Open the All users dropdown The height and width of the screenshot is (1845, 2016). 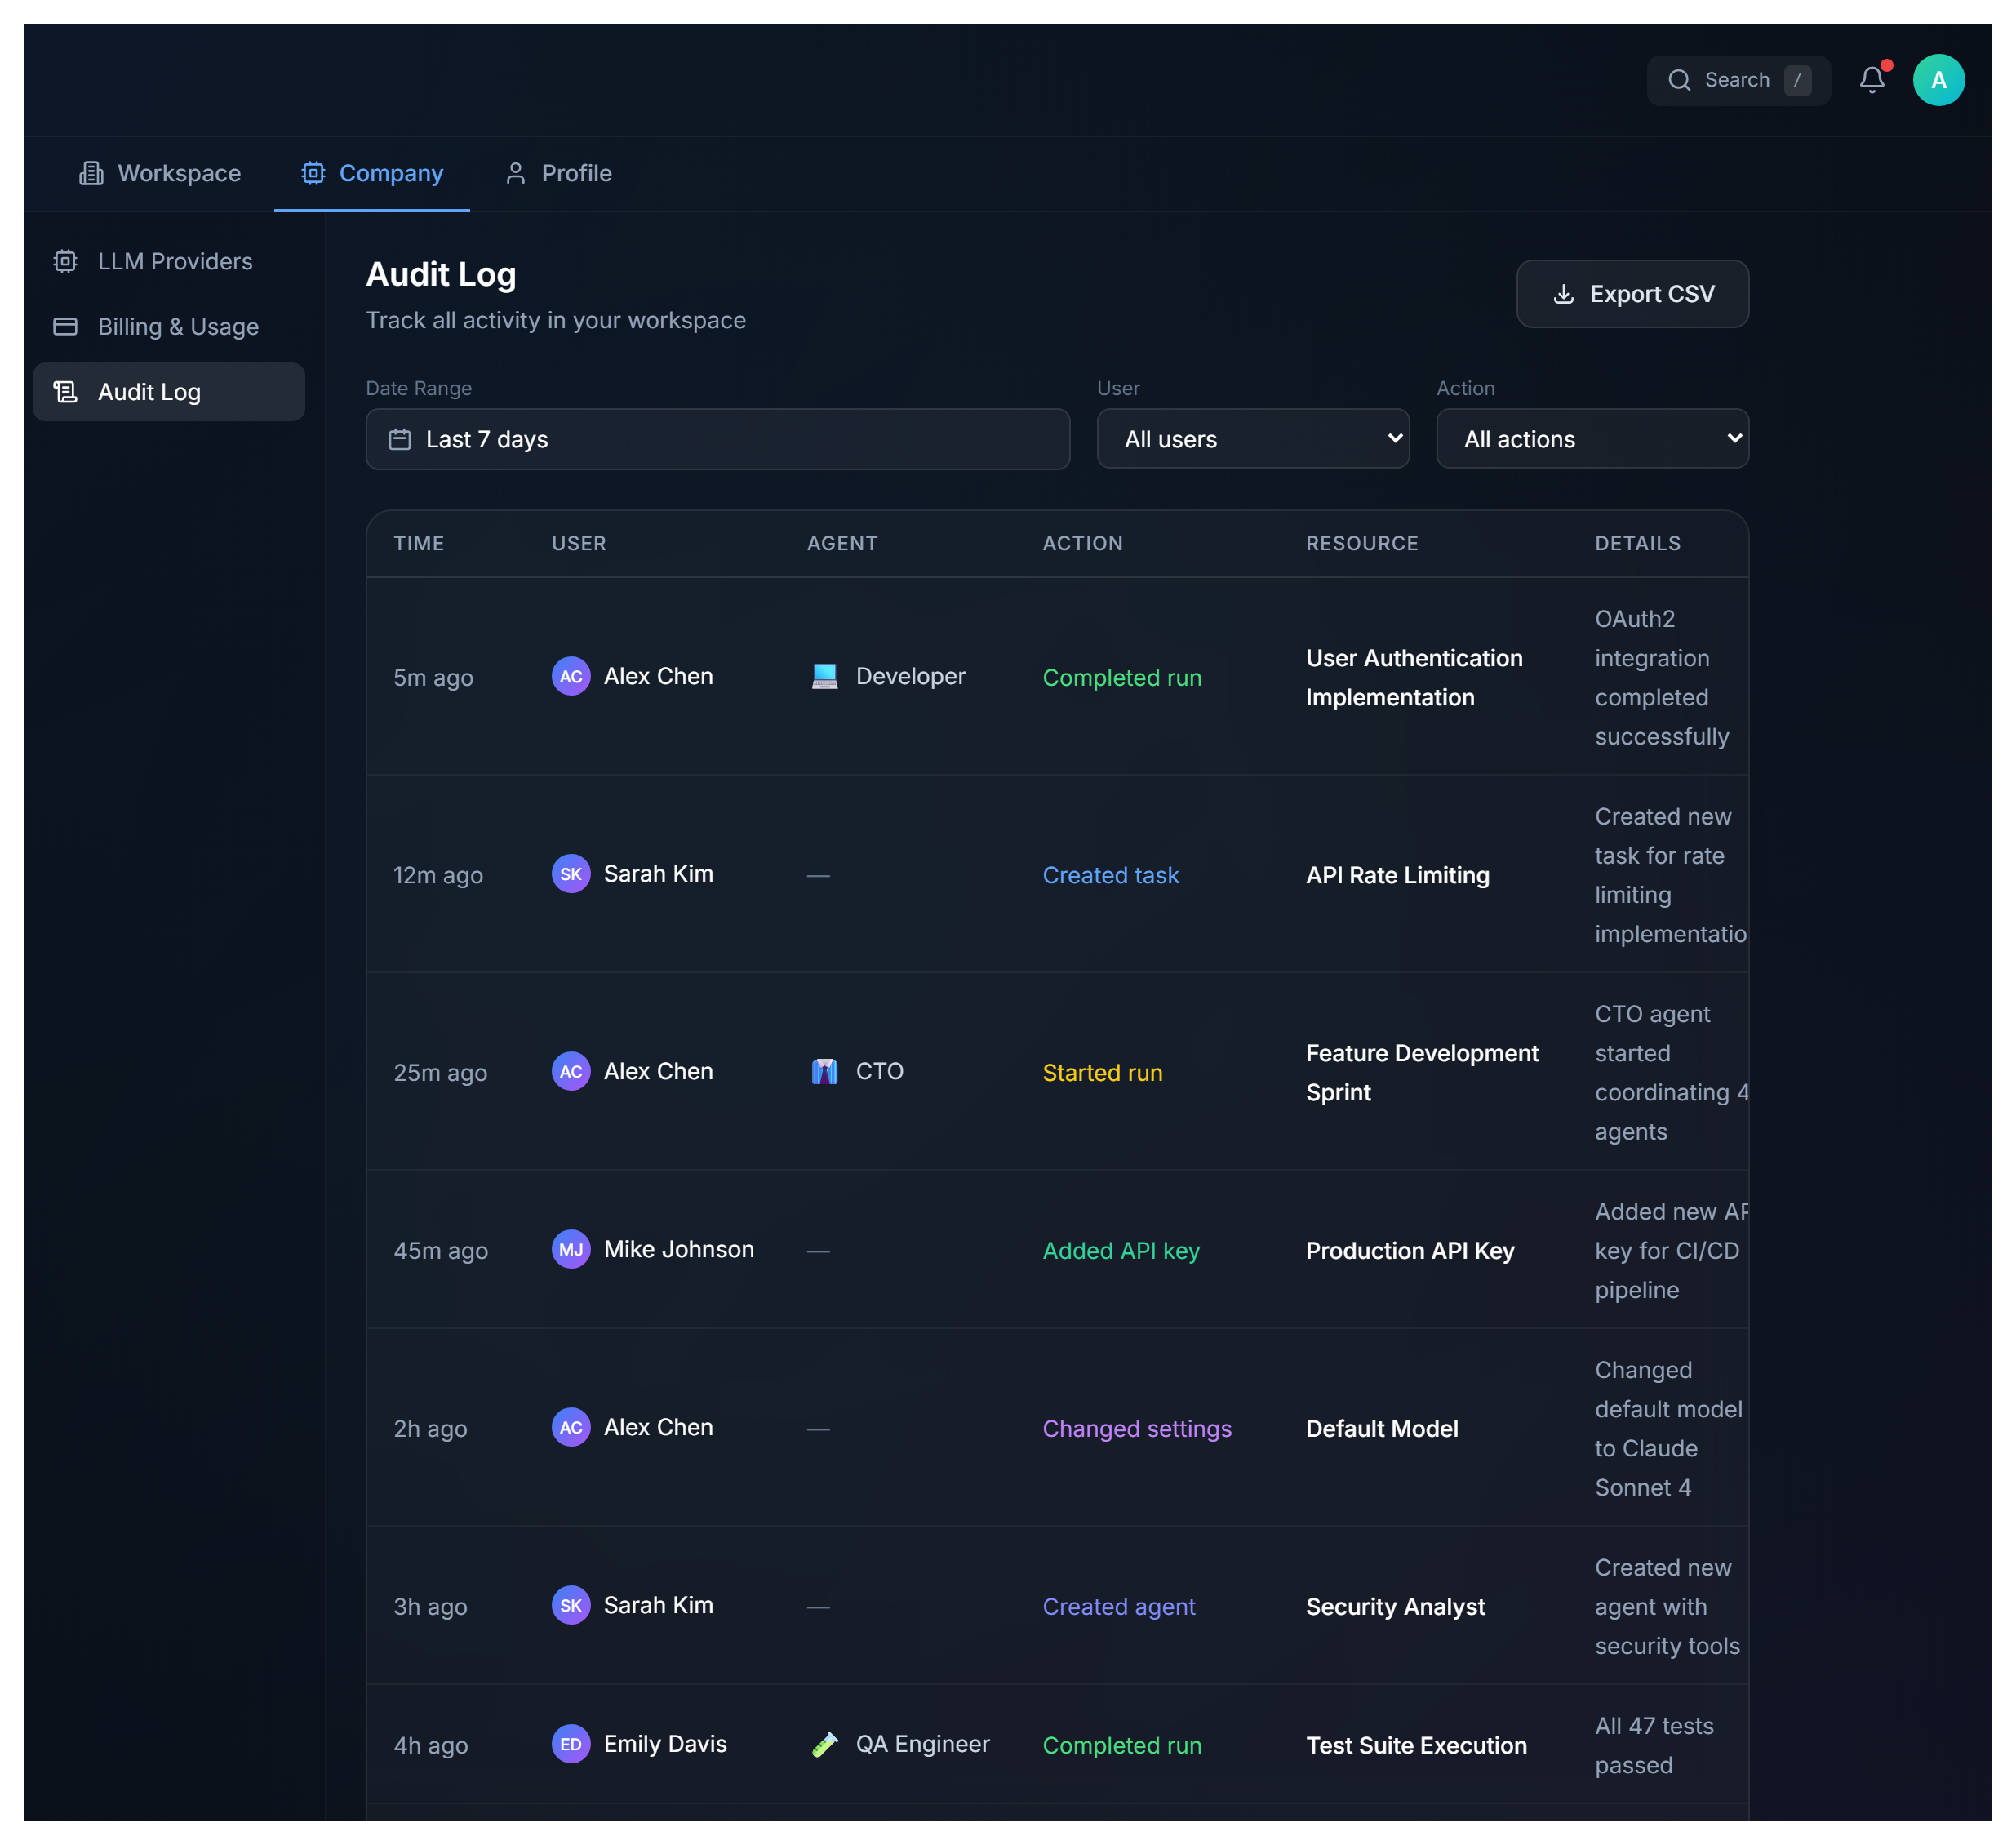(1252, 439)
